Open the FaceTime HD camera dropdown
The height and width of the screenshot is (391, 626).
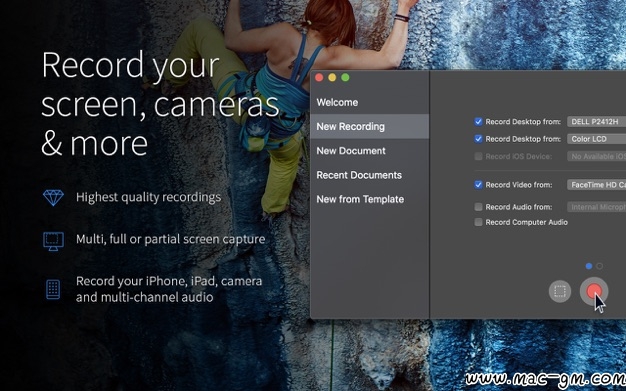coord(596,185)
